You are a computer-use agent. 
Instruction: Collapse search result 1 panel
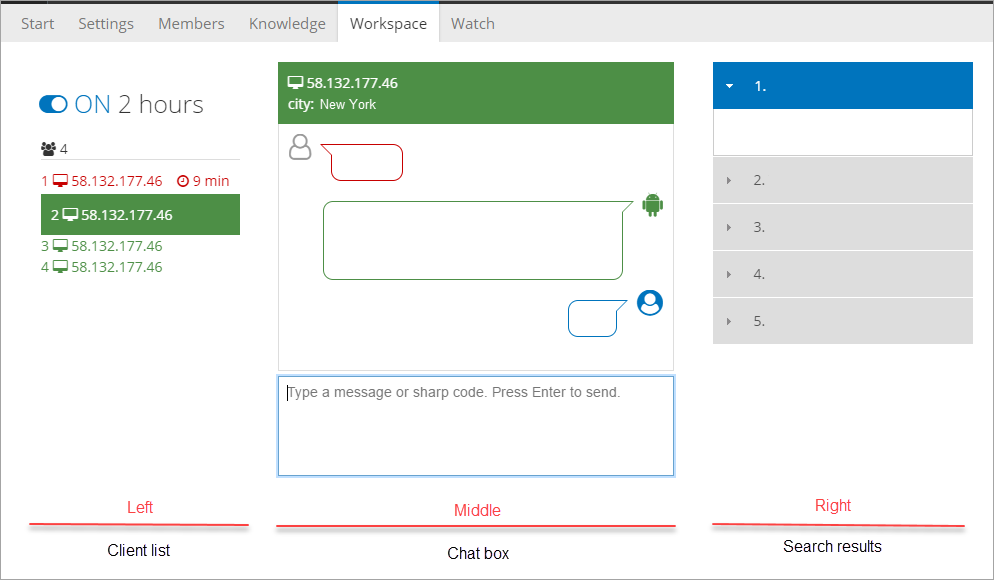tap(842, 86)
